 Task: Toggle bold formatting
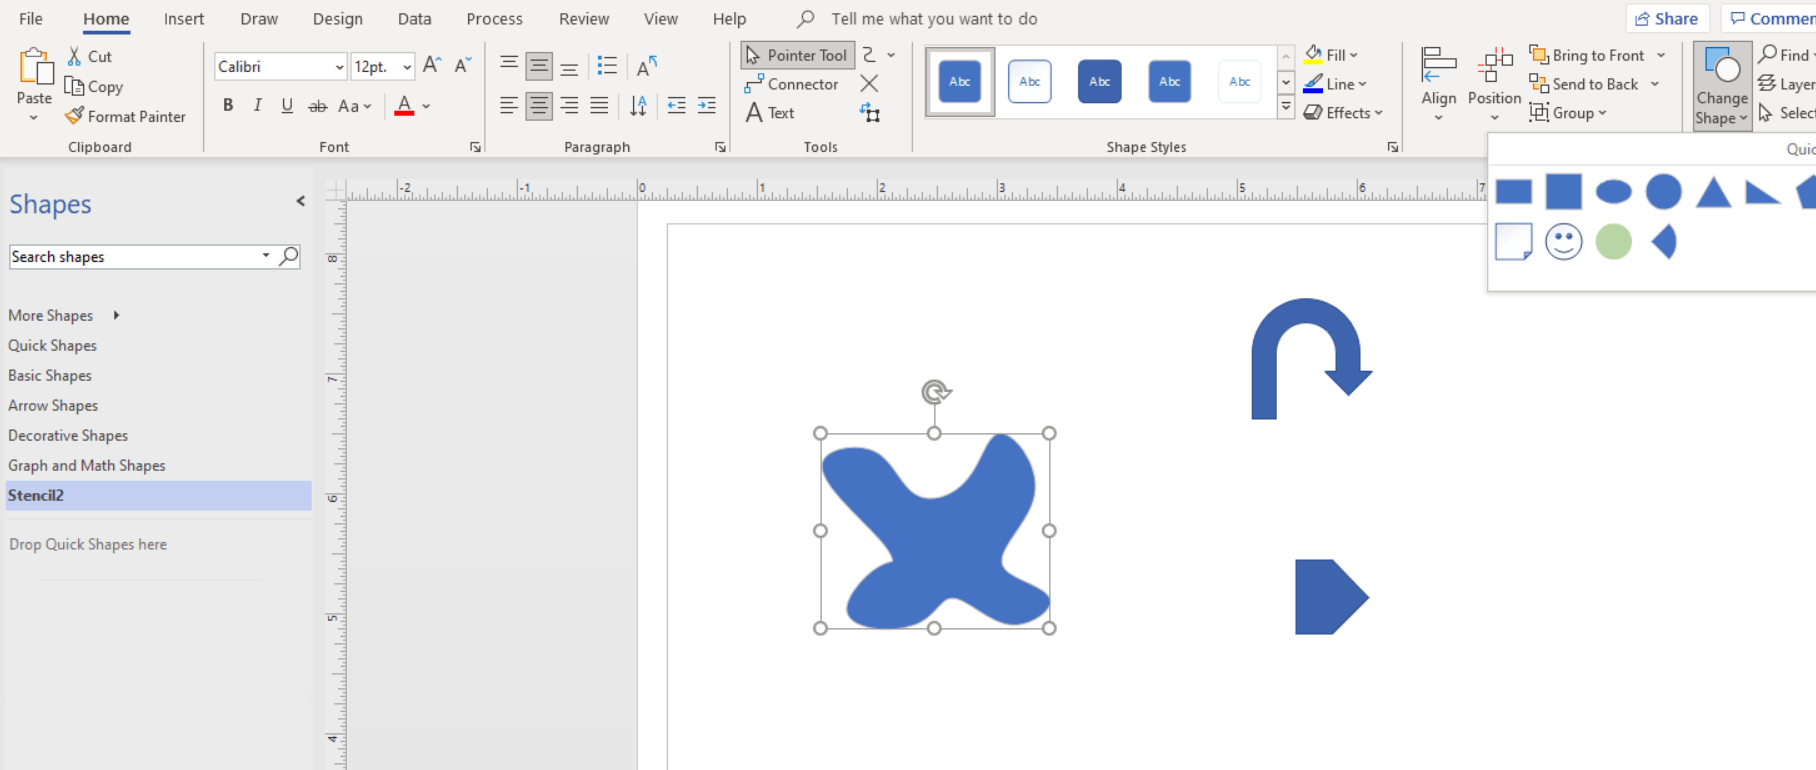(x=228, y=105)
